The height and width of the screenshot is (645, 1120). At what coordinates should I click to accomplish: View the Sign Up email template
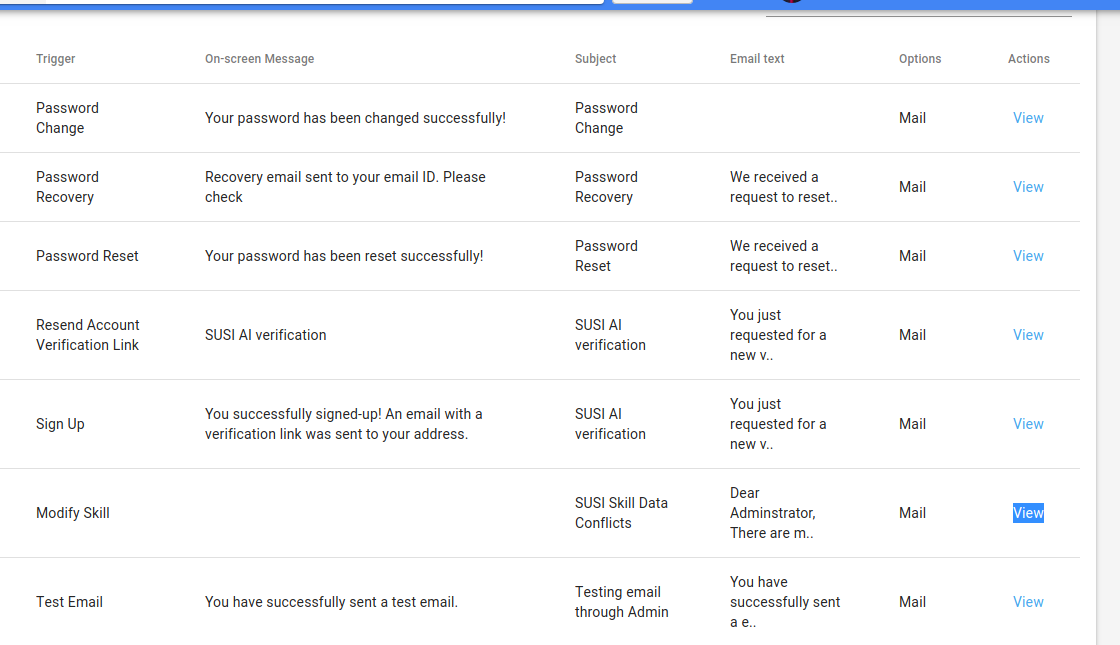point(1028,423)
